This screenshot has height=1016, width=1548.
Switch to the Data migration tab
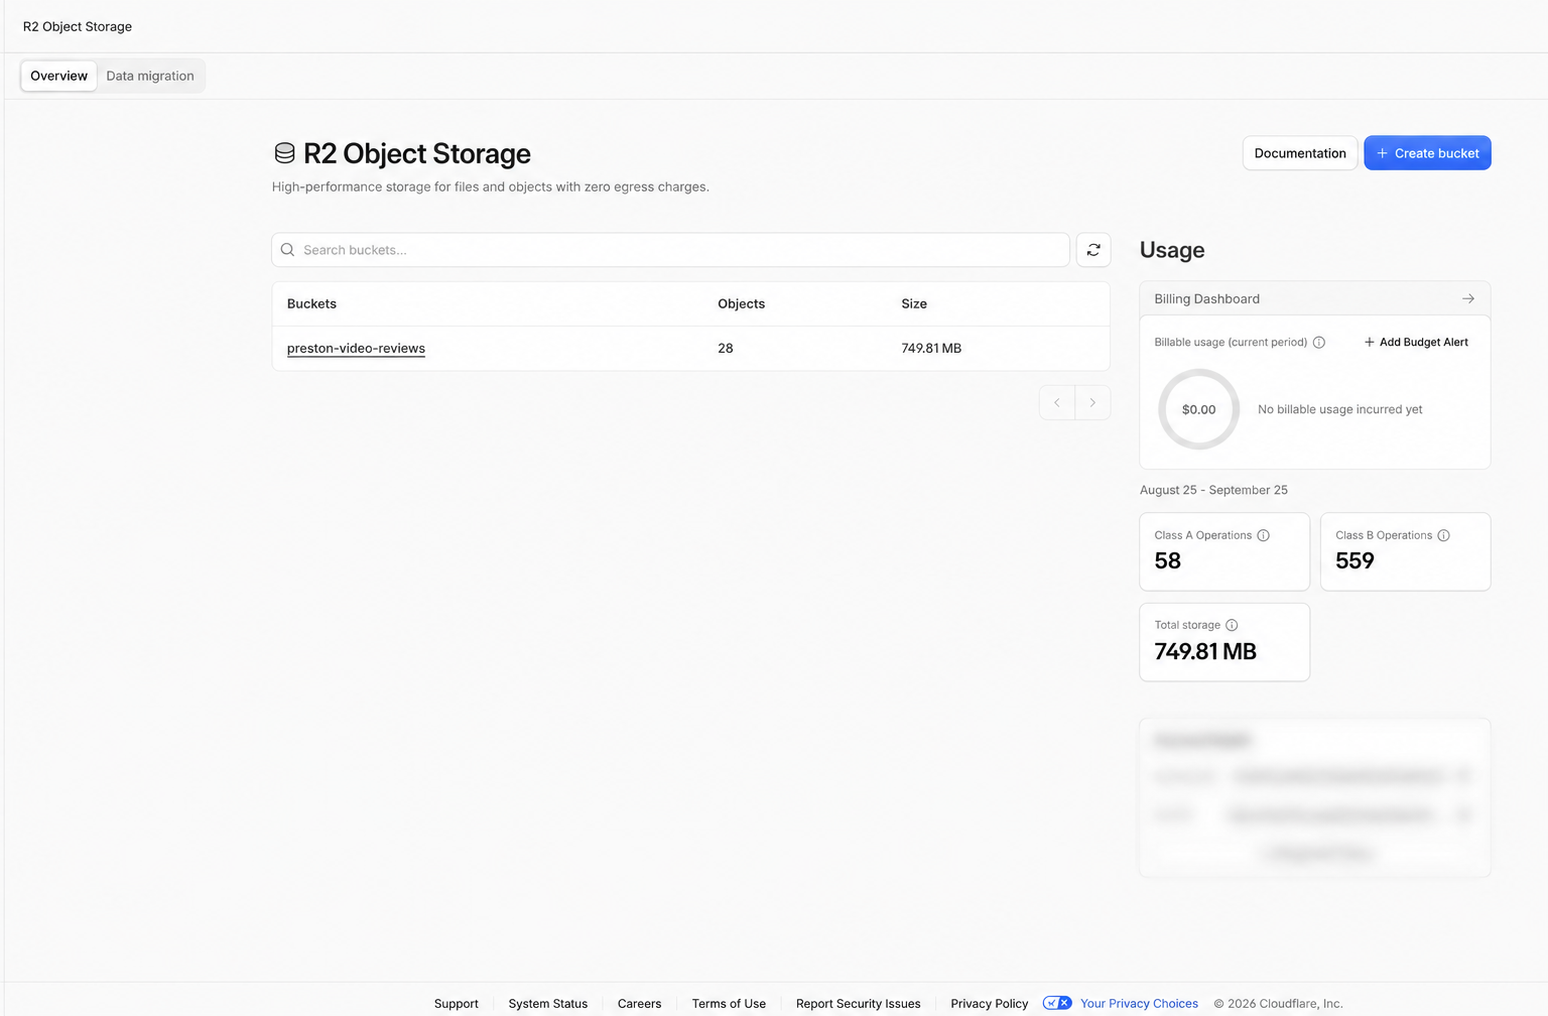(x=150, y=76)
